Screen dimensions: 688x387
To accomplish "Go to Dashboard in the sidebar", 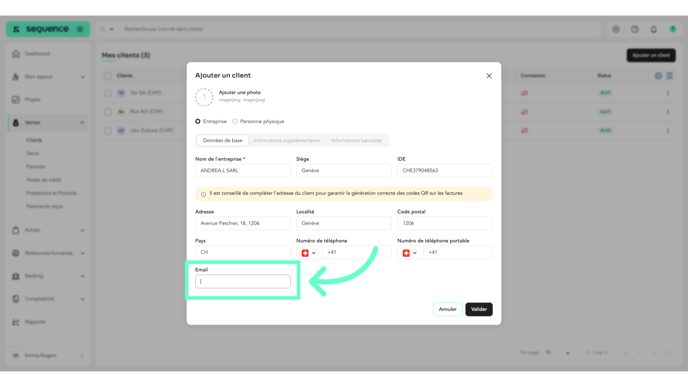I will [x=47, y=54].
